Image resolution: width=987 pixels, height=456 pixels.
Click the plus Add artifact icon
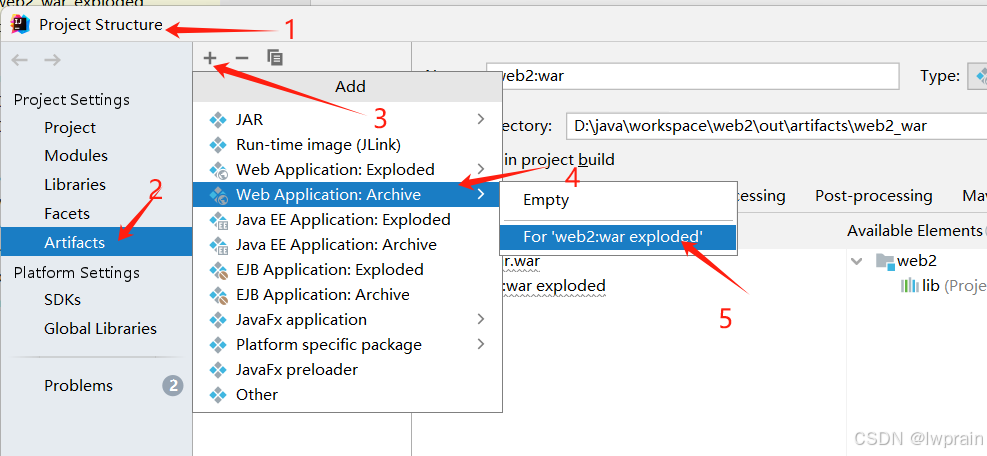tap(210, 58)
